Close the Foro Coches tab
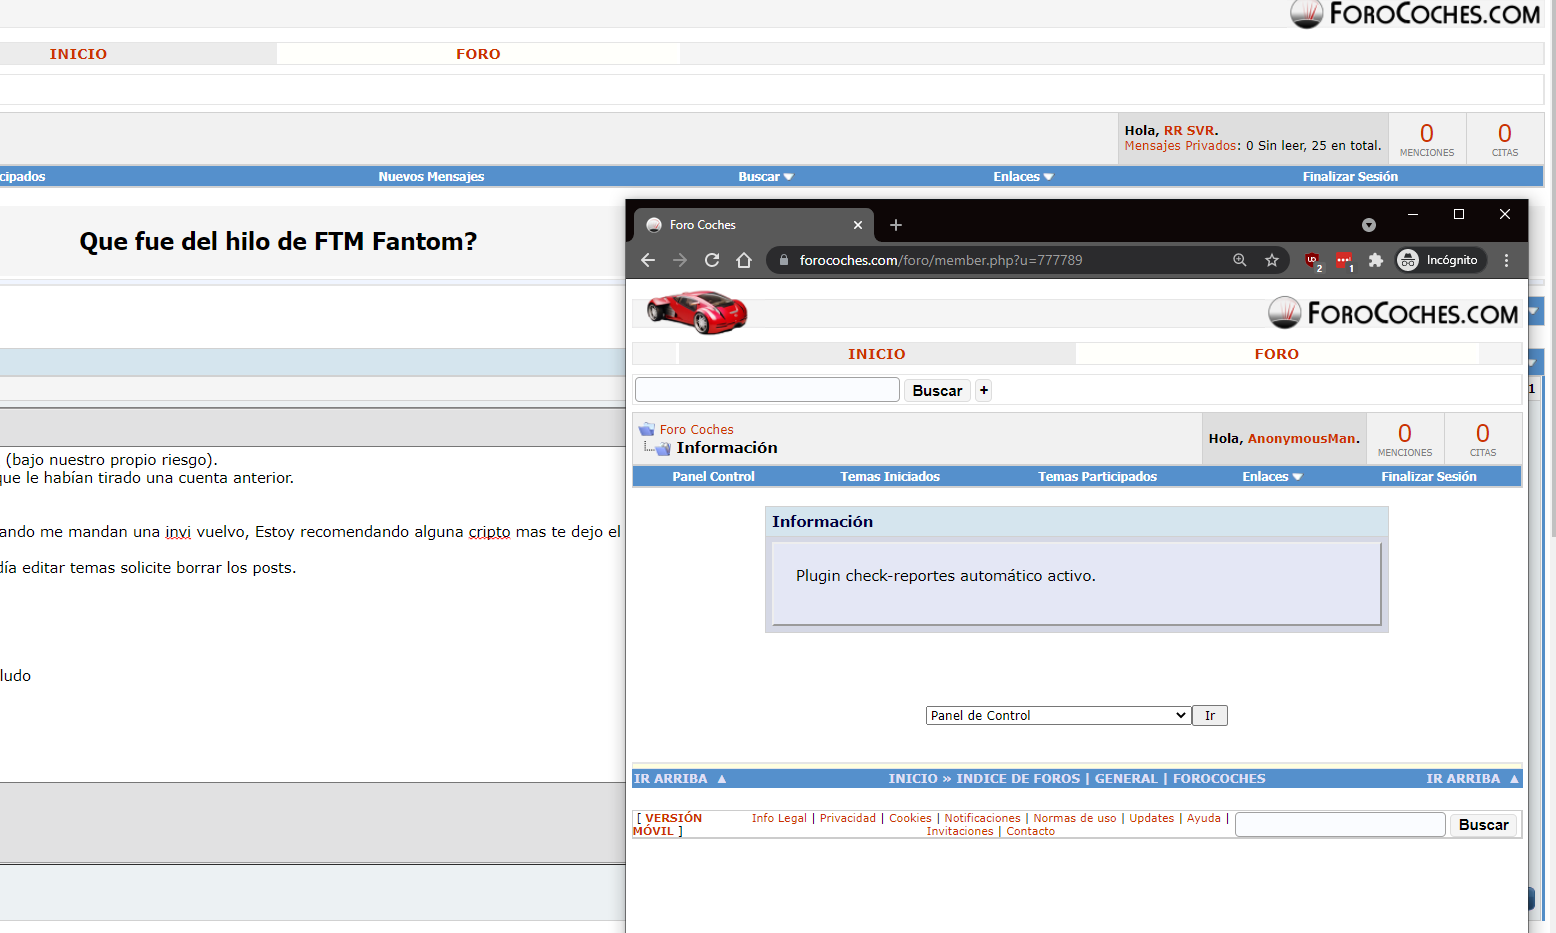The height and width of the screenshot is (933, 1556). (x=858, y=225)
